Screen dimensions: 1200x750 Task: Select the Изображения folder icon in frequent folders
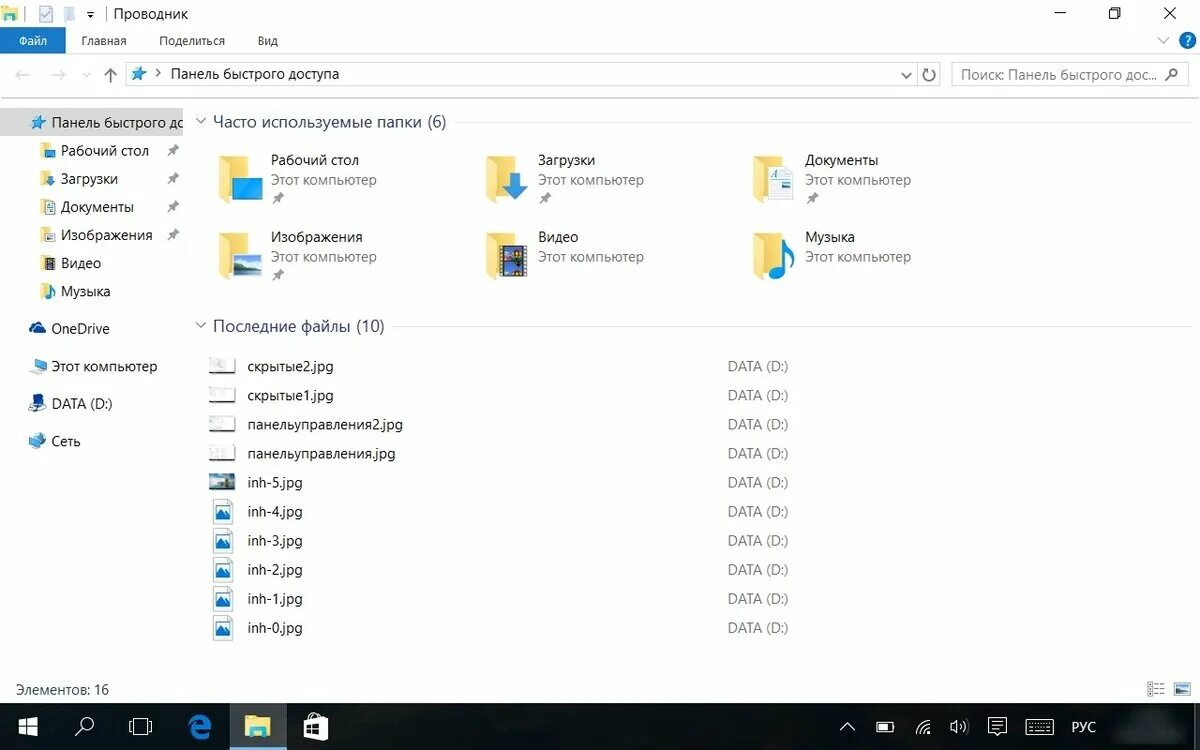pos(240,255)
